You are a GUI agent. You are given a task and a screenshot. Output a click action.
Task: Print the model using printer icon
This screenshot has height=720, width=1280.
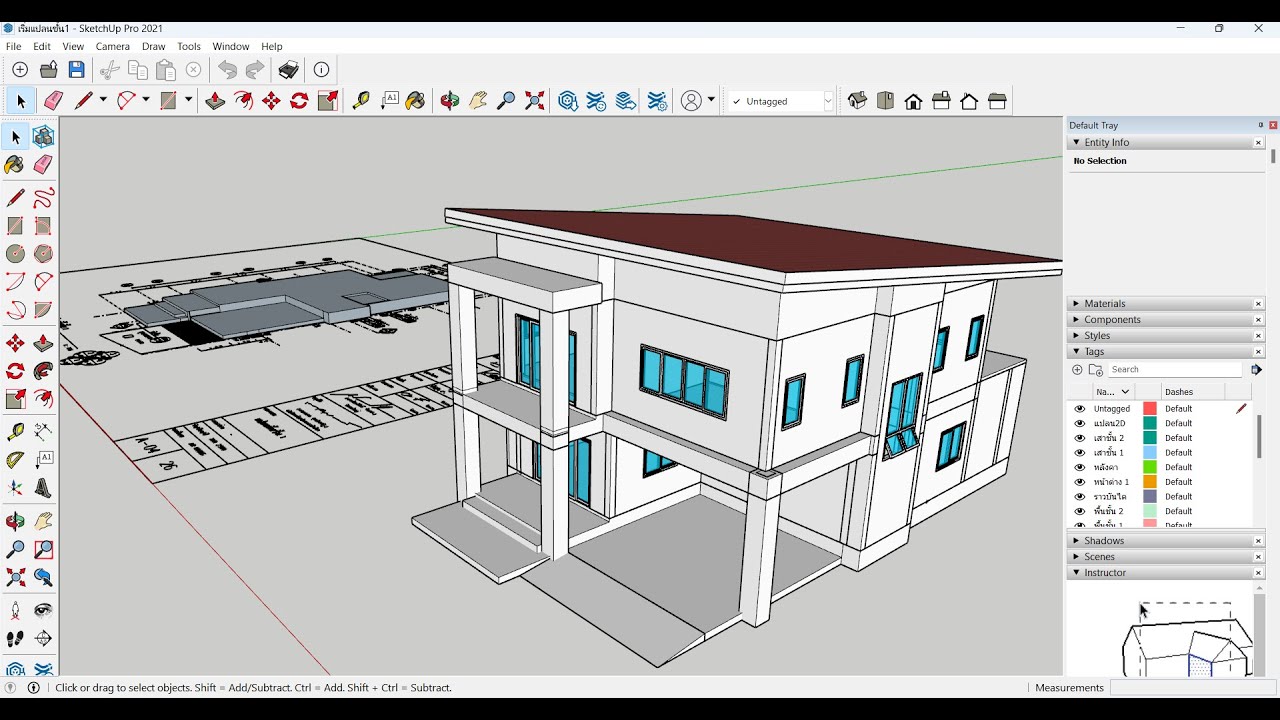pyautogui.click(x=289, y=70)
